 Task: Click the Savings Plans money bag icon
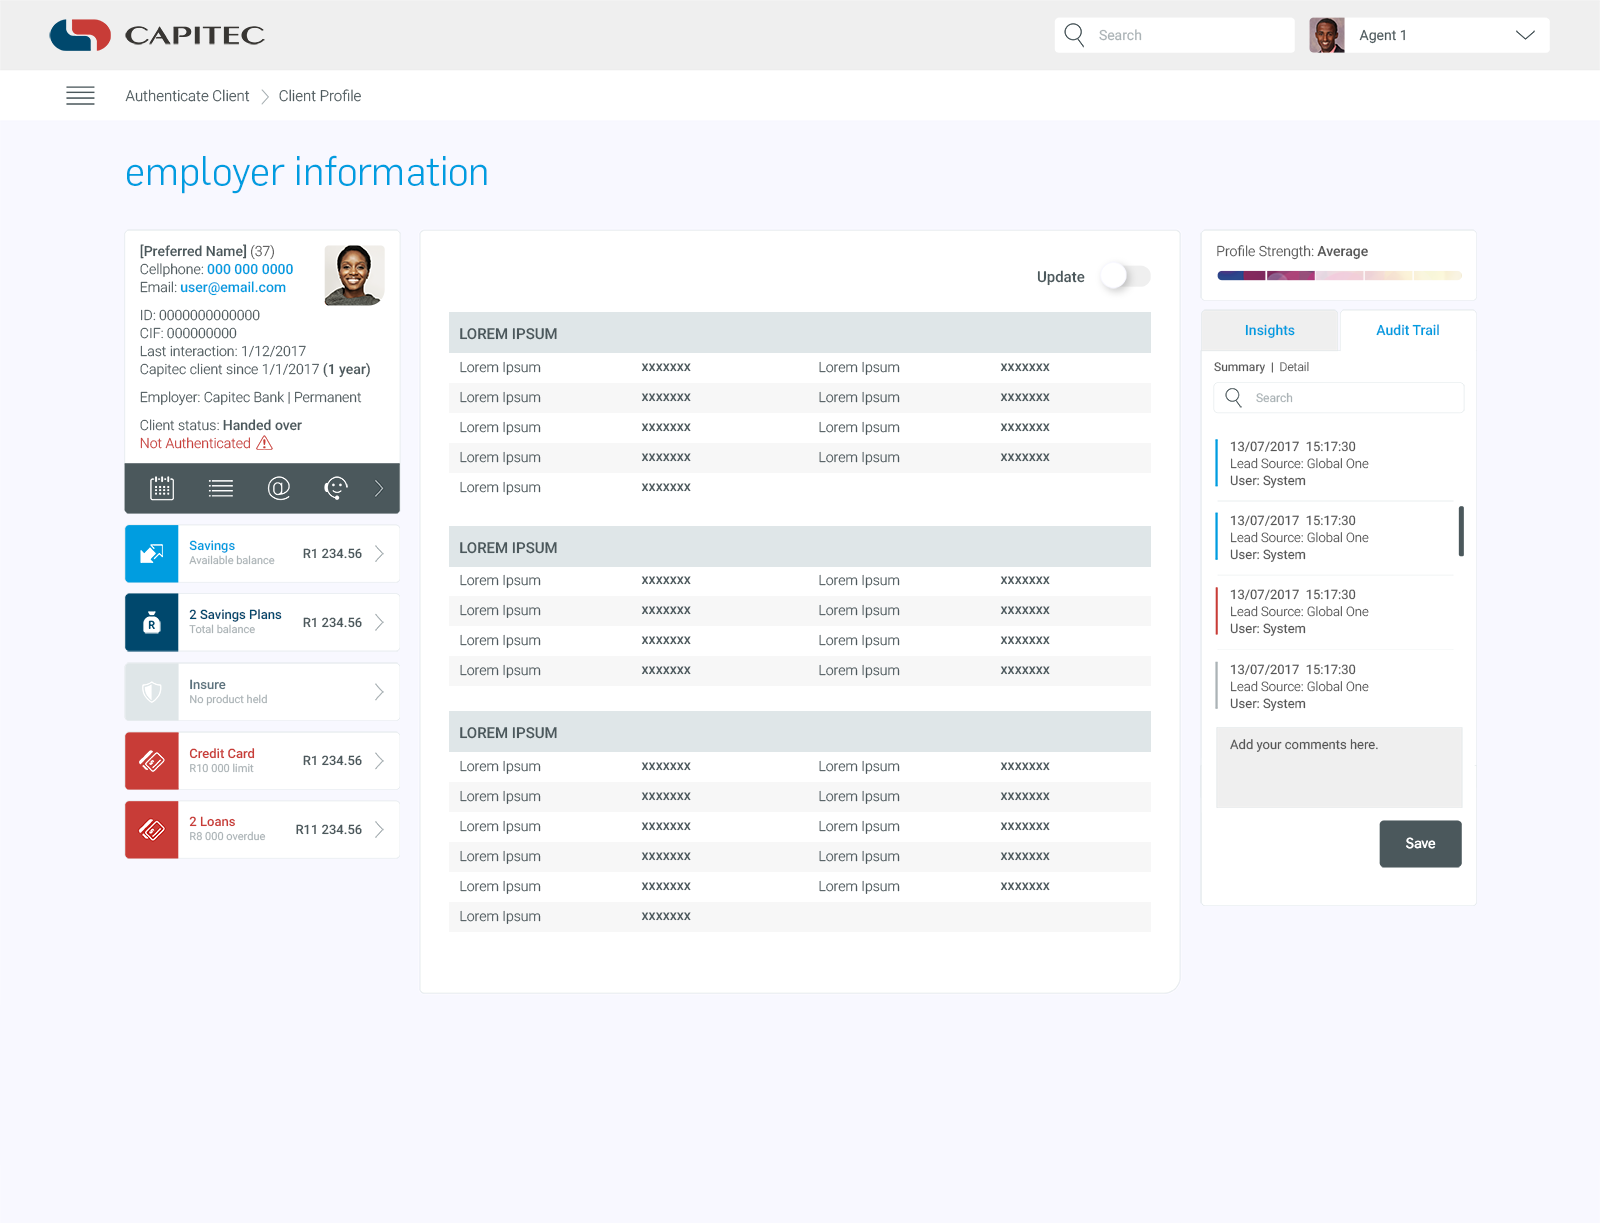[152, 623]
